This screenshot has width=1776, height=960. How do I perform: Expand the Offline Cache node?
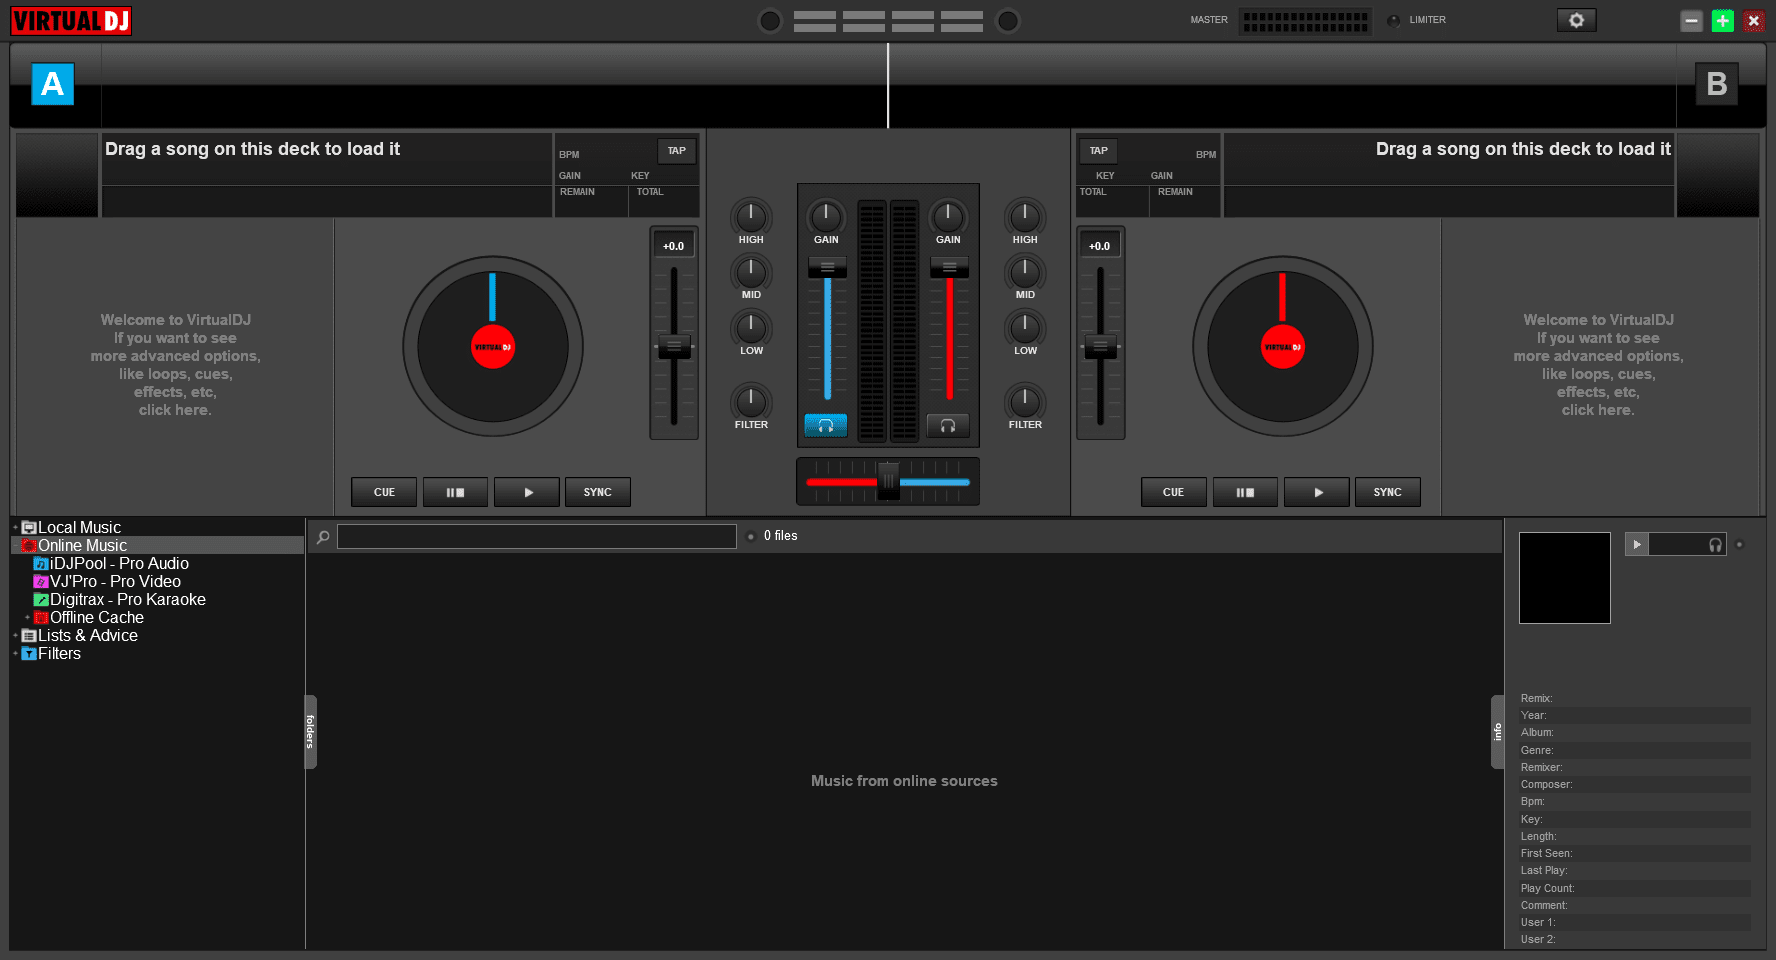coord(27,618)
